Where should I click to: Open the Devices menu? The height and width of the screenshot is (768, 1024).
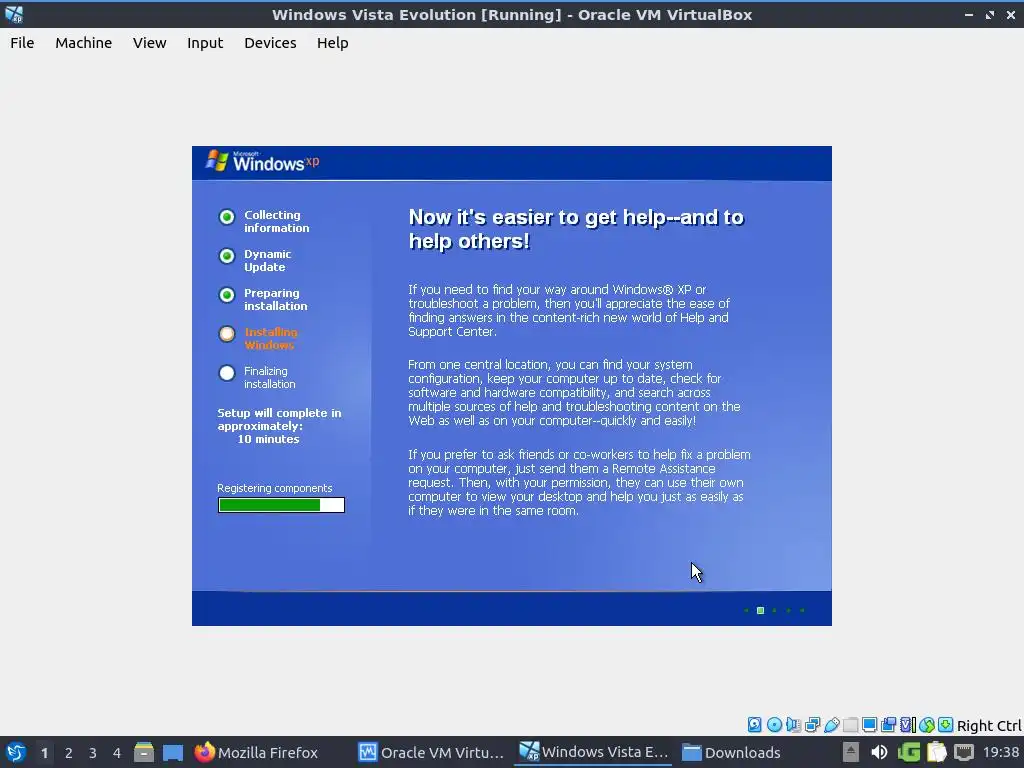(x=270, y=43)
